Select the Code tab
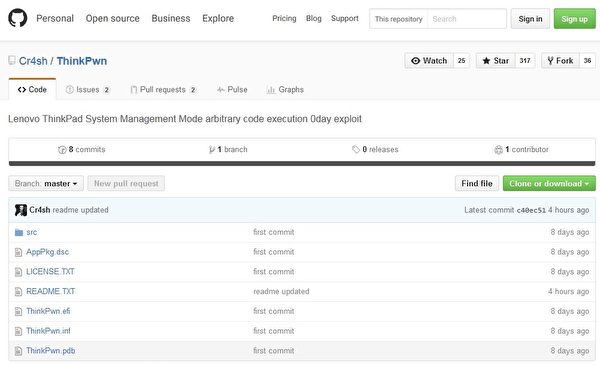The image size is (600, 366). [x=32, y=89]
